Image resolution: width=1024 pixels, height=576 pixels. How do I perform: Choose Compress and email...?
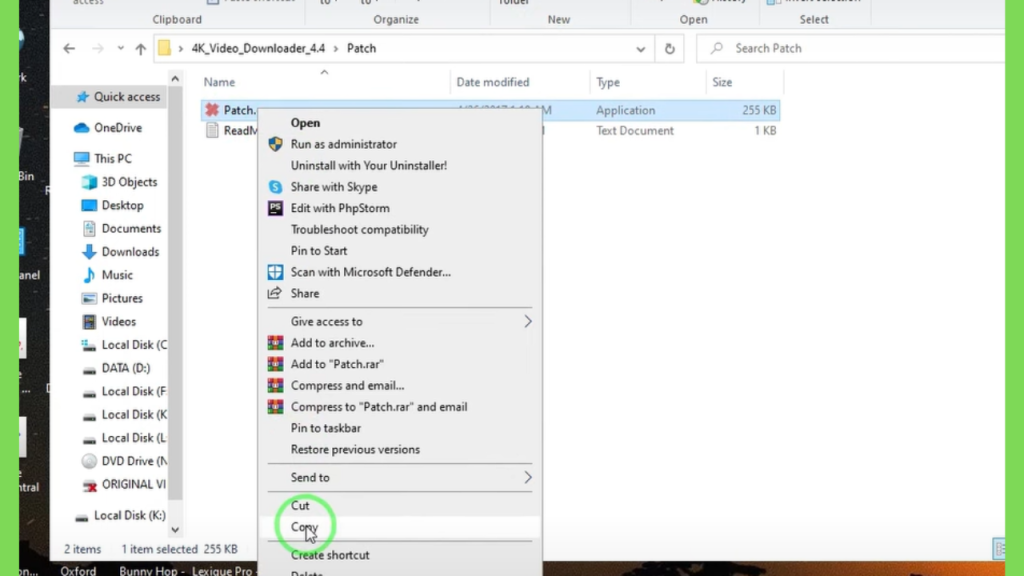pyautogui.click(x=347, y=385)
